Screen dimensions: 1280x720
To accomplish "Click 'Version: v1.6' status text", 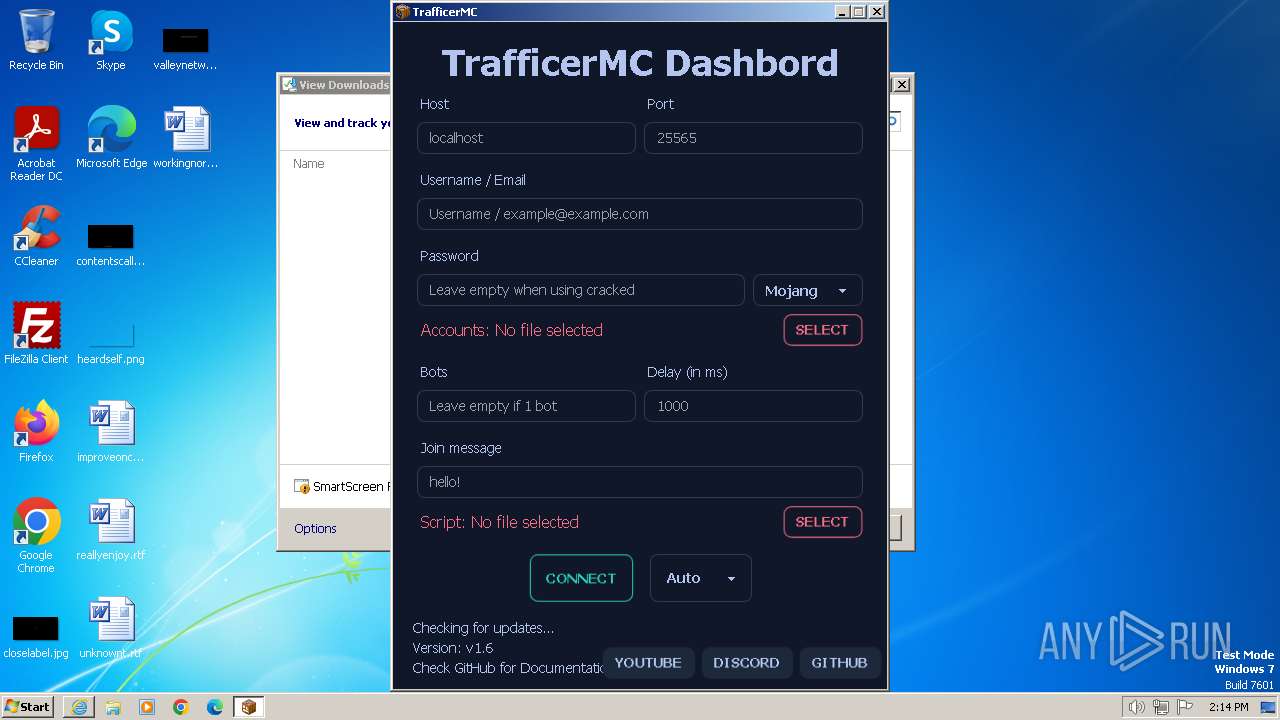I will tap(453, 648).
